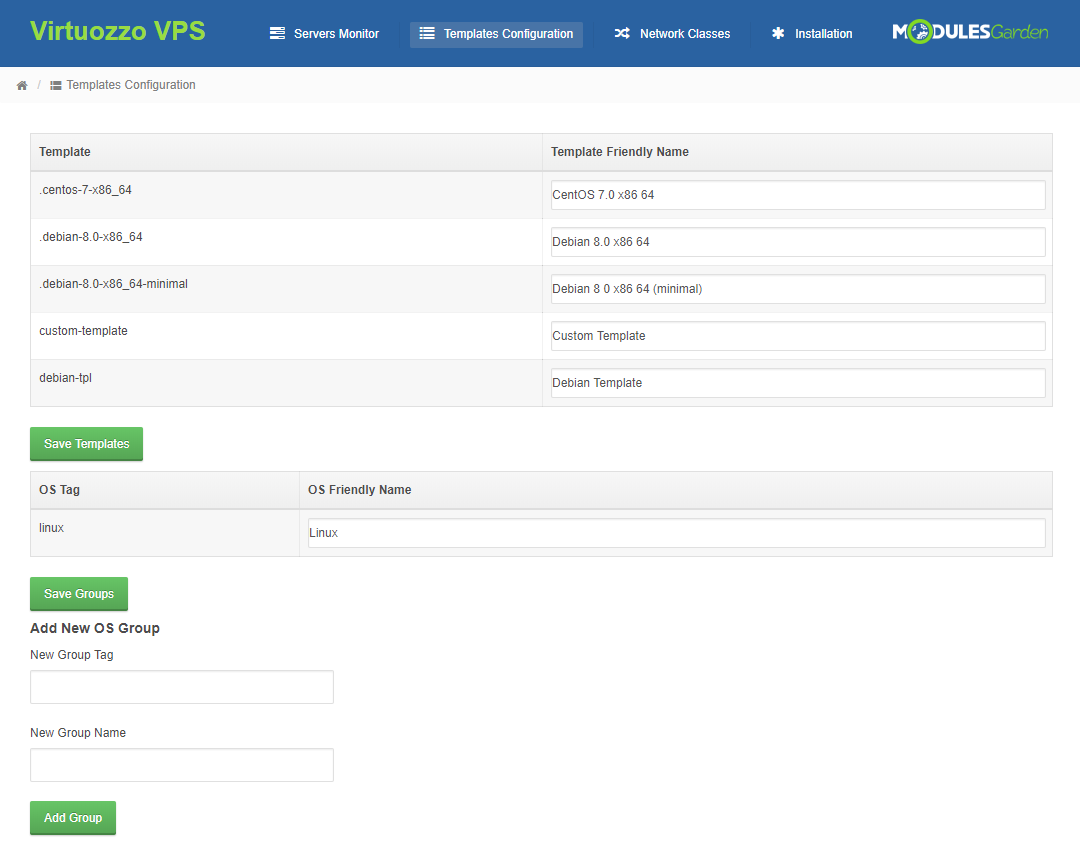Screen dimensions: 1080x861
Task: Open the Templates Configuration tab
Action: click(496, 34)
